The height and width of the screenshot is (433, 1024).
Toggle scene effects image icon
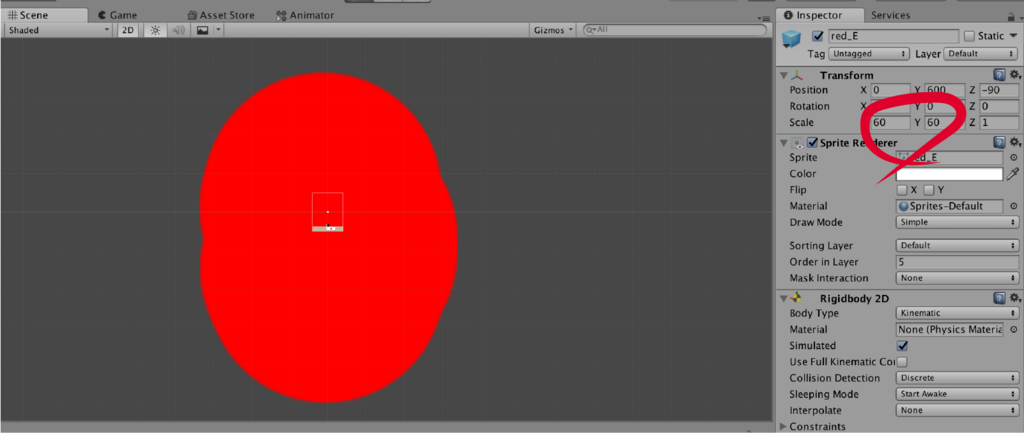(x=202, y=30)
